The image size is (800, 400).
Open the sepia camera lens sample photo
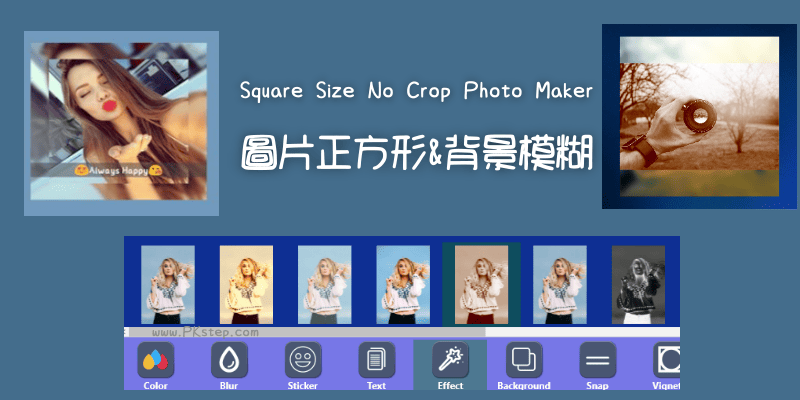coord(699,116)
